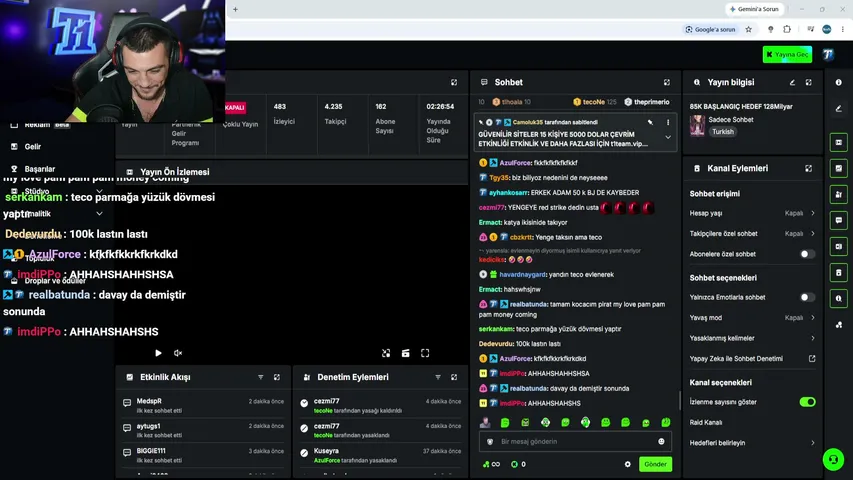Open the Etkinlik Akışı filter dropdown

(x=261, y=377)
